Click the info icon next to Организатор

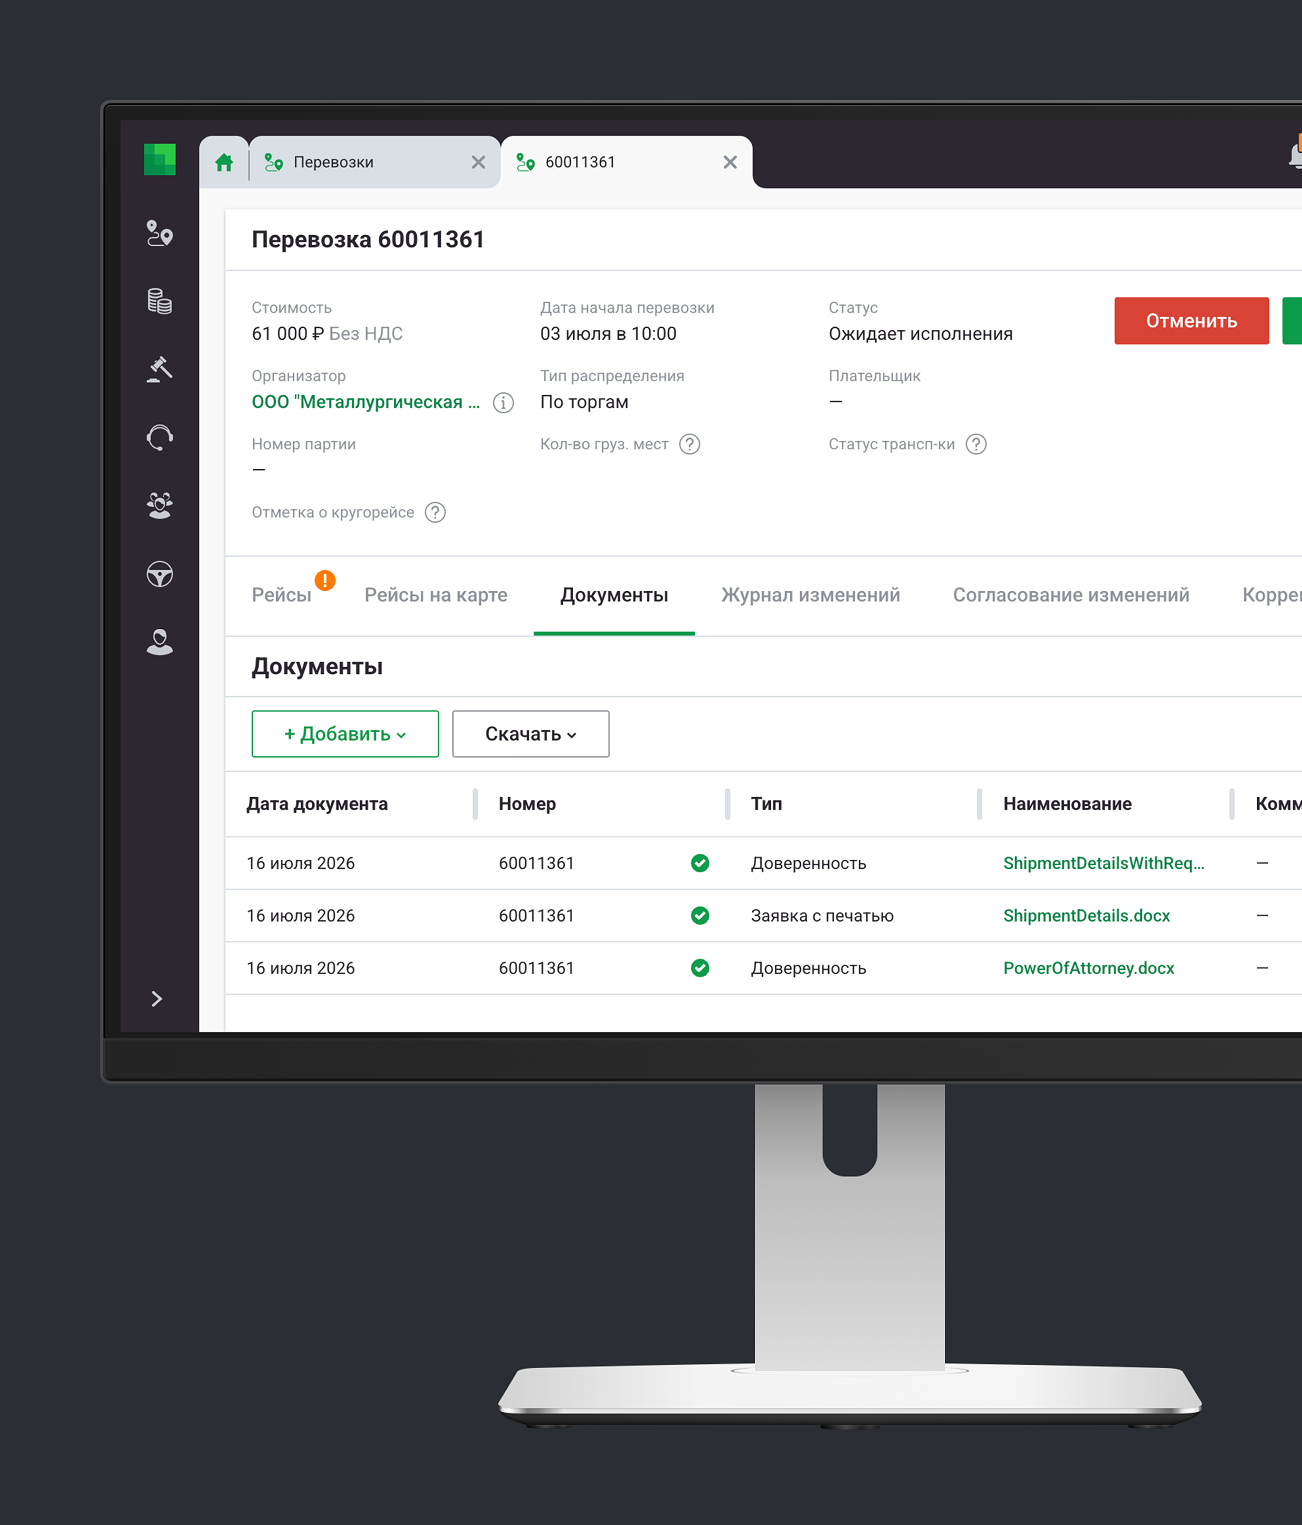[x=504, y=403]
